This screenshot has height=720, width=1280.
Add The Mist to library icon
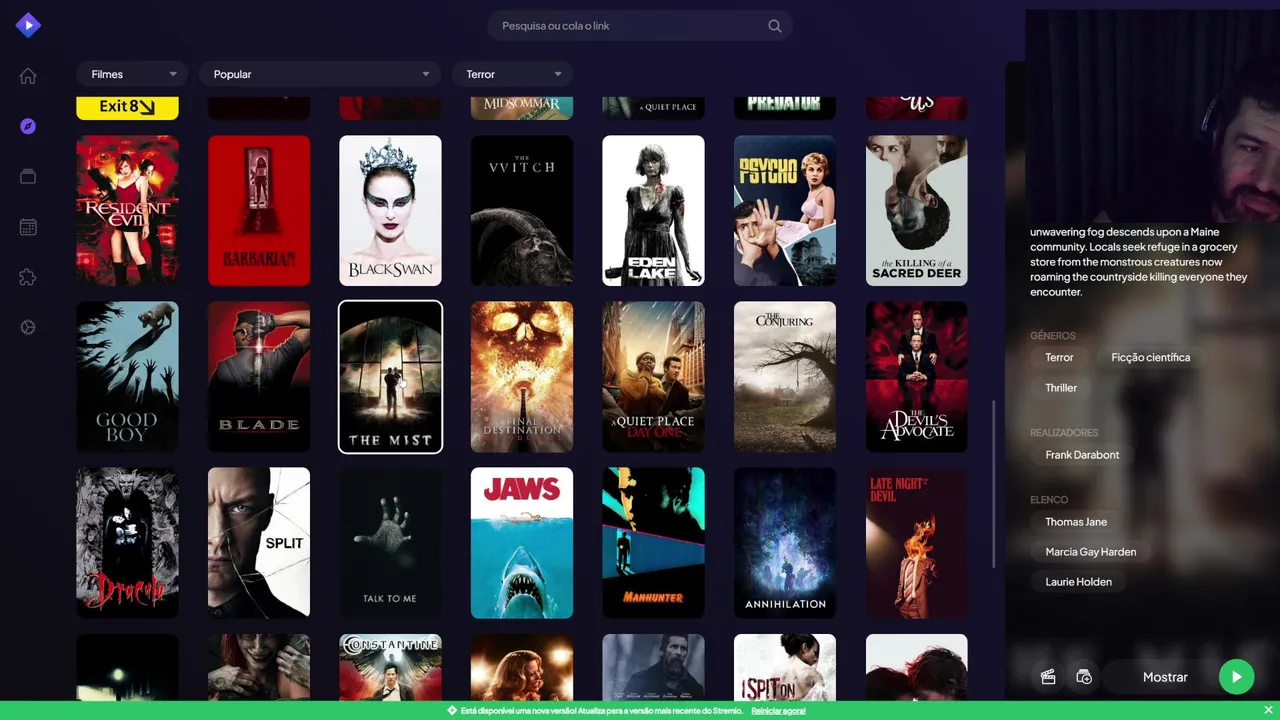(x=1084, y=677)
